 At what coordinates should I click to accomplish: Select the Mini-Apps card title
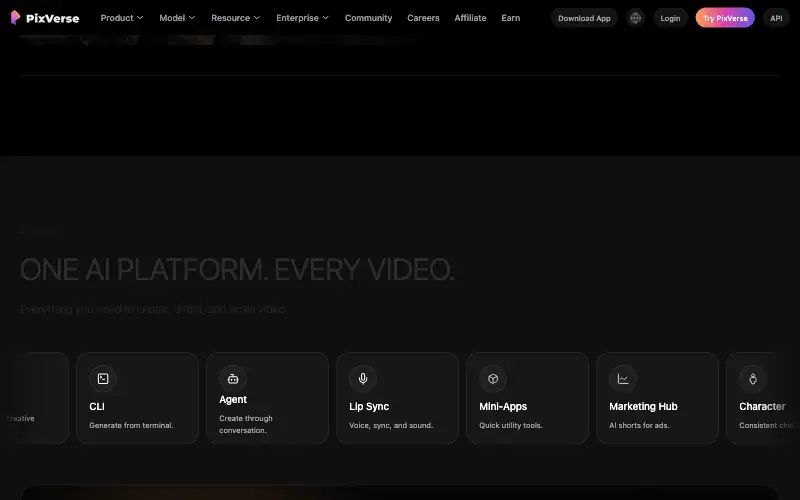503,407
